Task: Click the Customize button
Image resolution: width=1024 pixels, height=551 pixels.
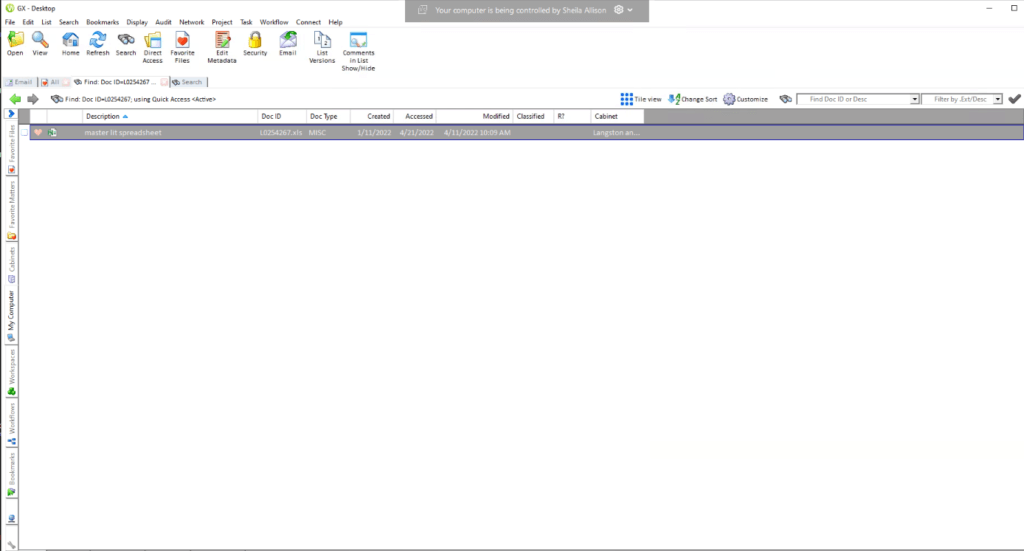Action: click(x=745, y=99)
